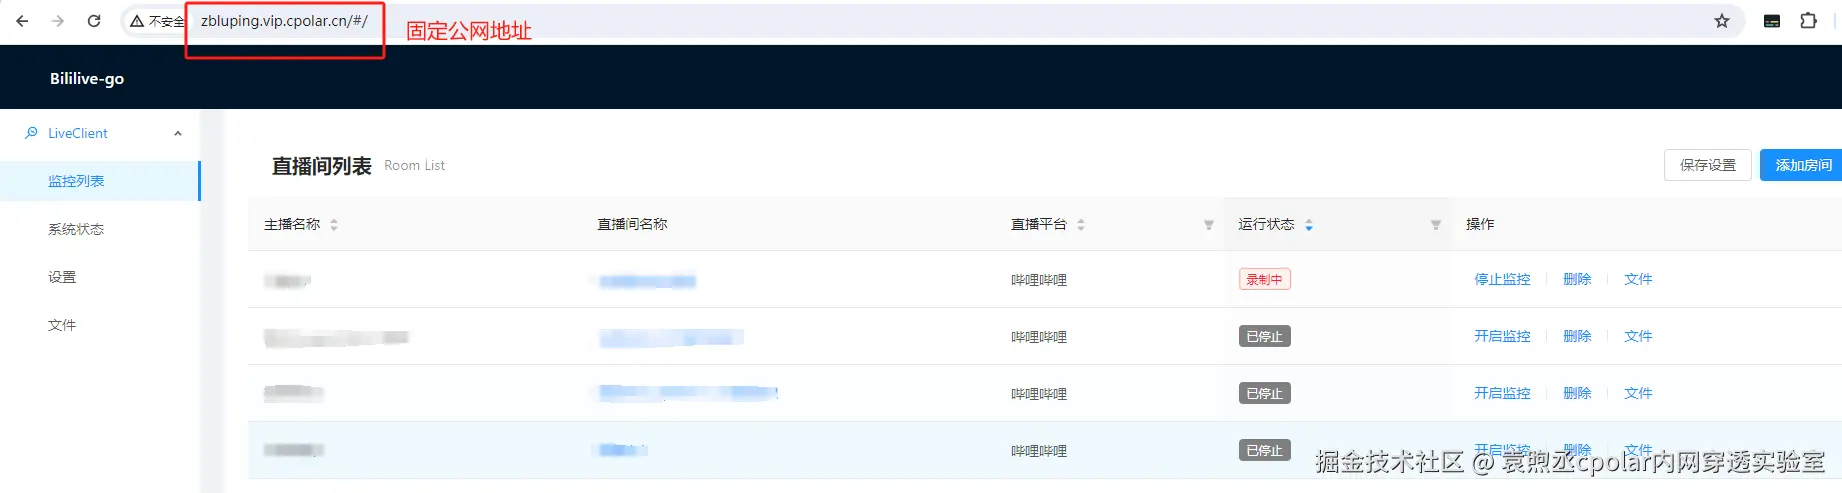Click the 添加房间 button
Image resolution: width=1842 pixels, height=493 pixels.
[1803, 165]
